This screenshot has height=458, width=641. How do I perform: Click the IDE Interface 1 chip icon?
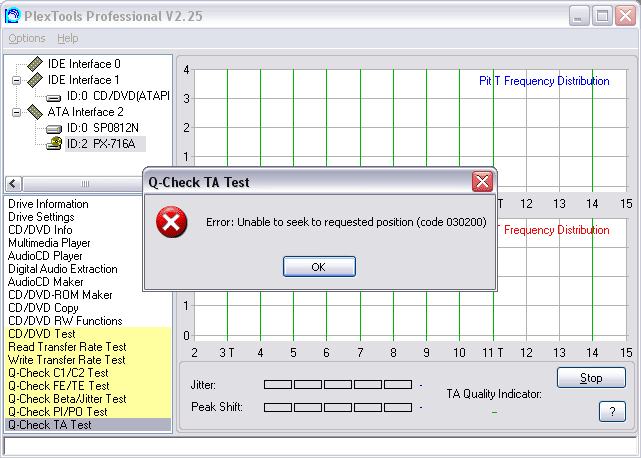coord(35,80)
